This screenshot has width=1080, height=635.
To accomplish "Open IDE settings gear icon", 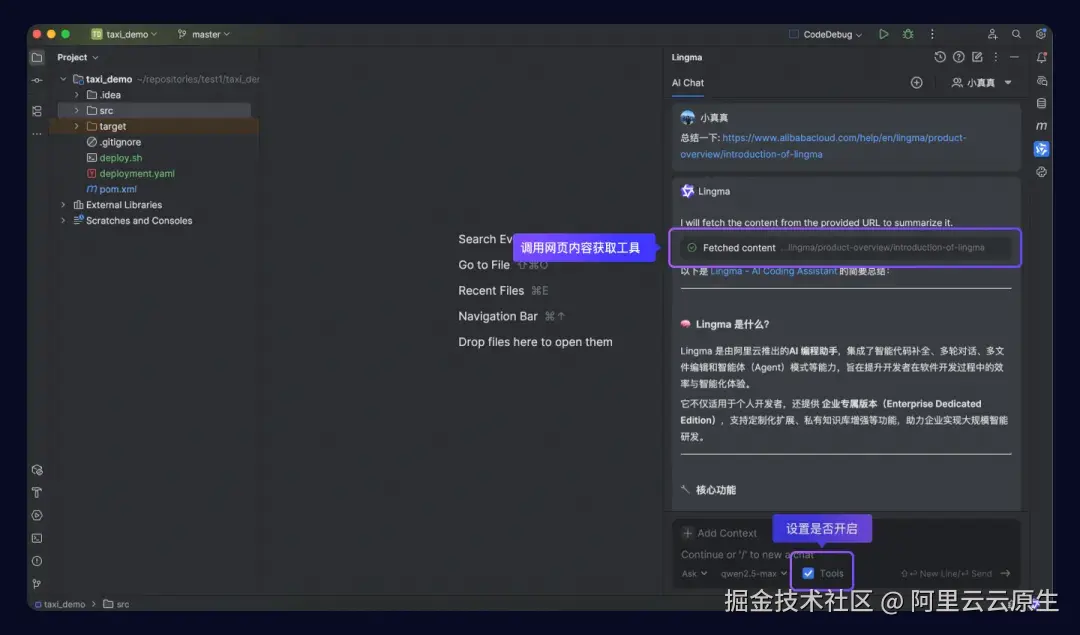I will pos(1041,34).
